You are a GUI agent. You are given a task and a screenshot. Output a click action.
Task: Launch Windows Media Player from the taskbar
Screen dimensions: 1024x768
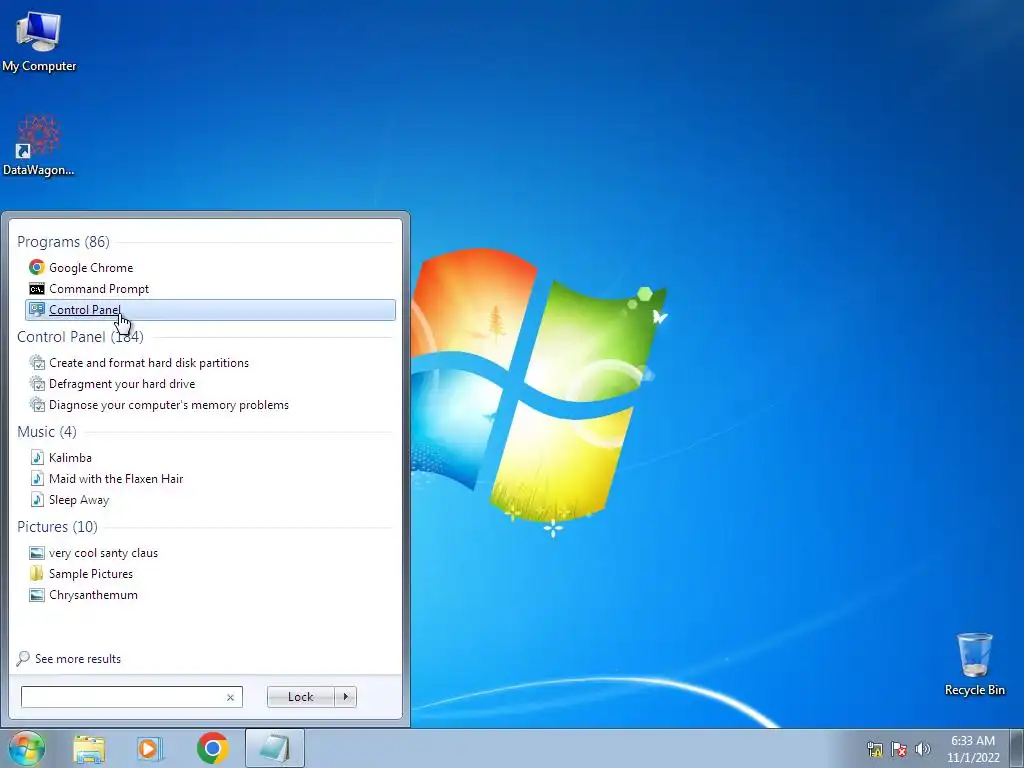(x=150, y=749)
